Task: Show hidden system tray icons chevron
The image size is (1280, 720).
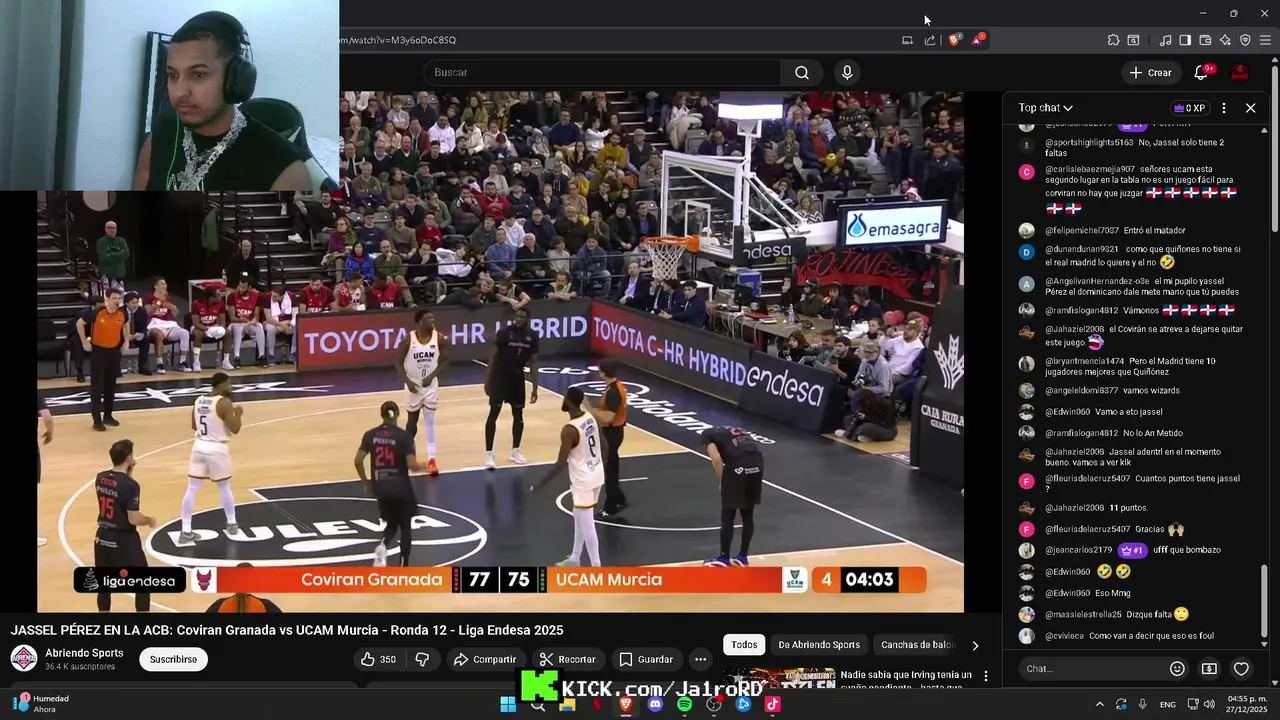Action: click(1099, 705)
